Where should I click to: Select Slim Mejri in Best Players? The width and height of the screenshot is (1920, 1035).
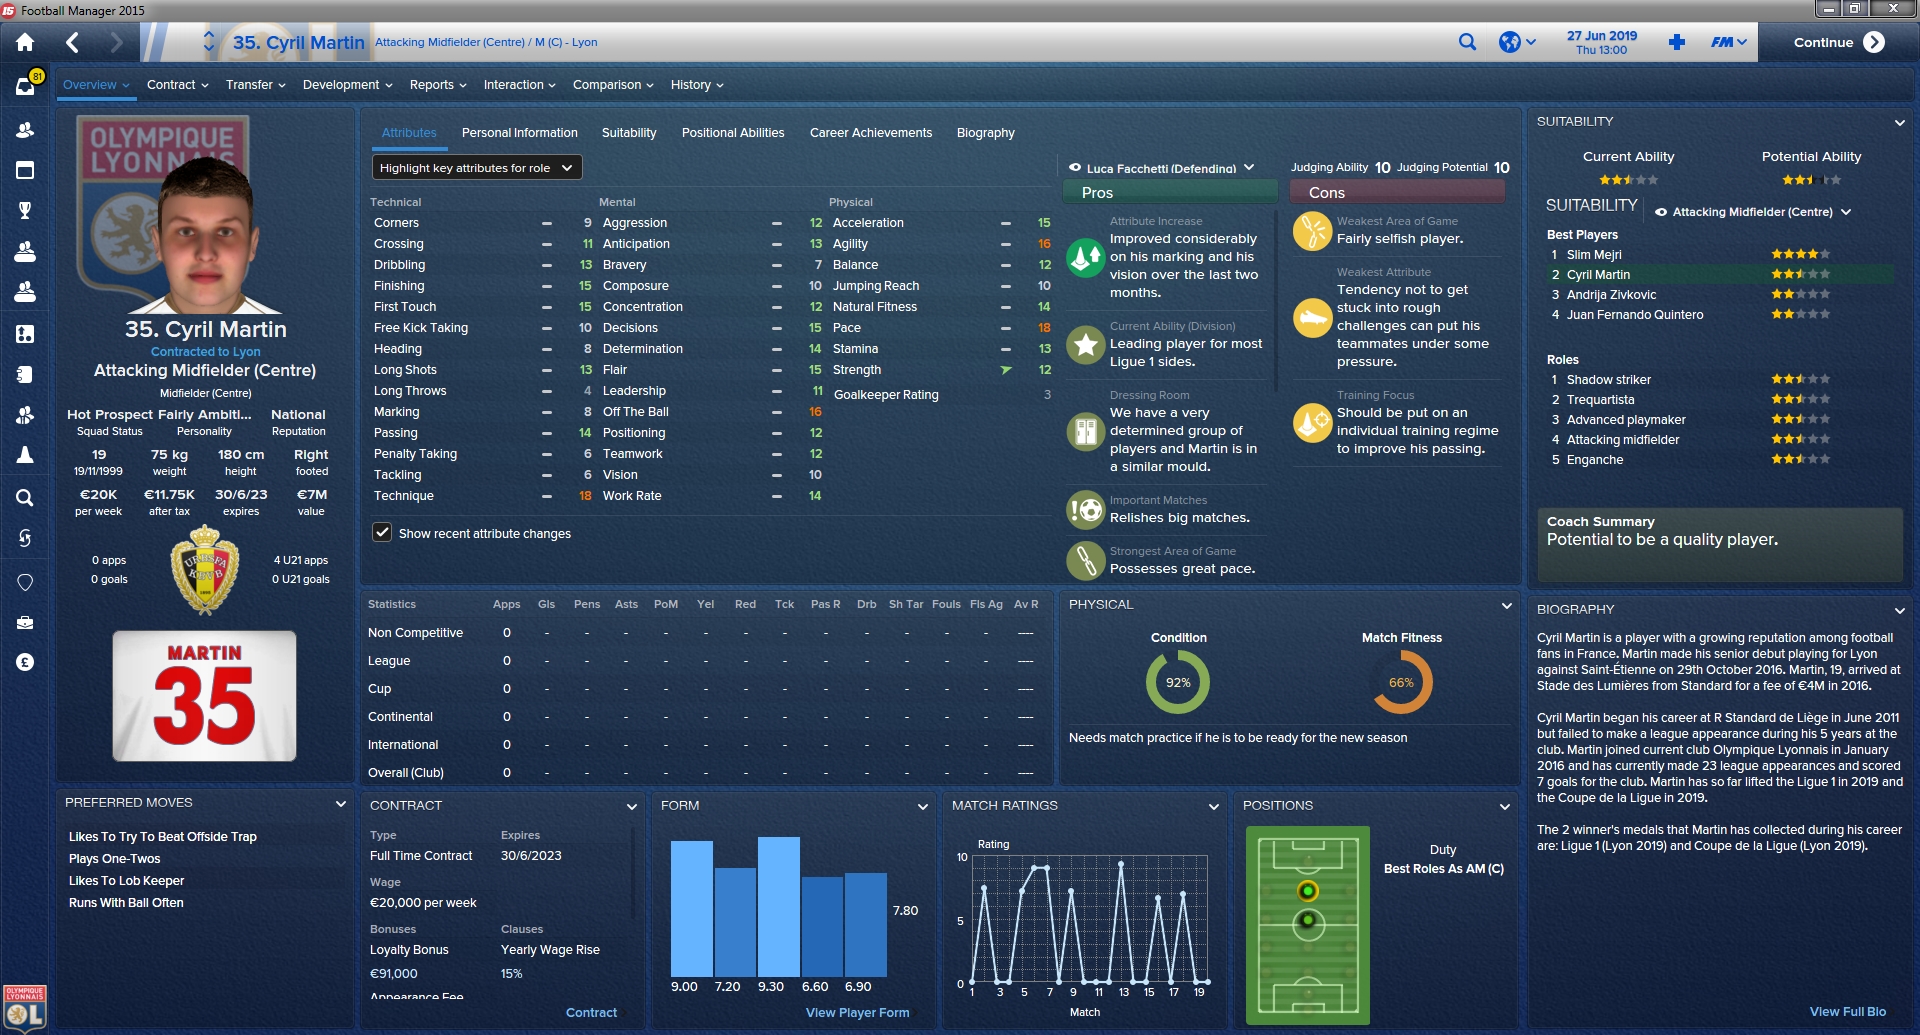point(1594,255)
